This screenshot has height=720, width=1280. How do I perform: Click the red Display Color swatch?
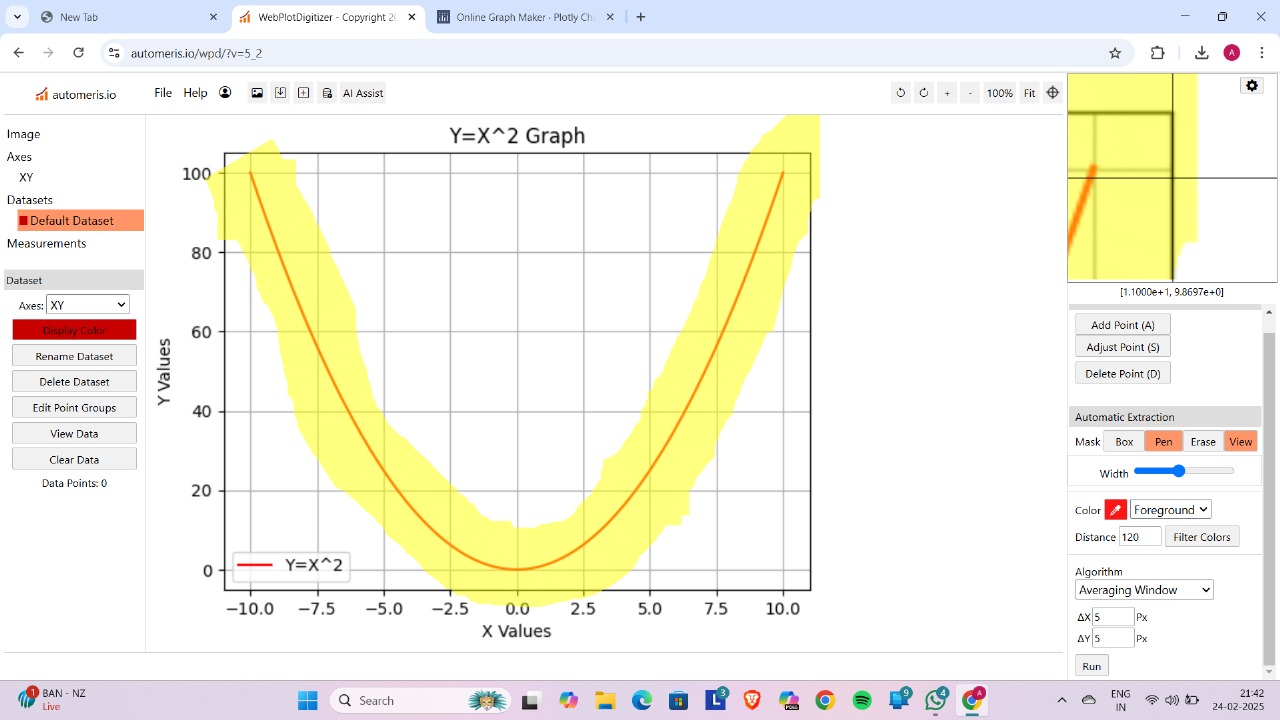click(x=74, y=330)
